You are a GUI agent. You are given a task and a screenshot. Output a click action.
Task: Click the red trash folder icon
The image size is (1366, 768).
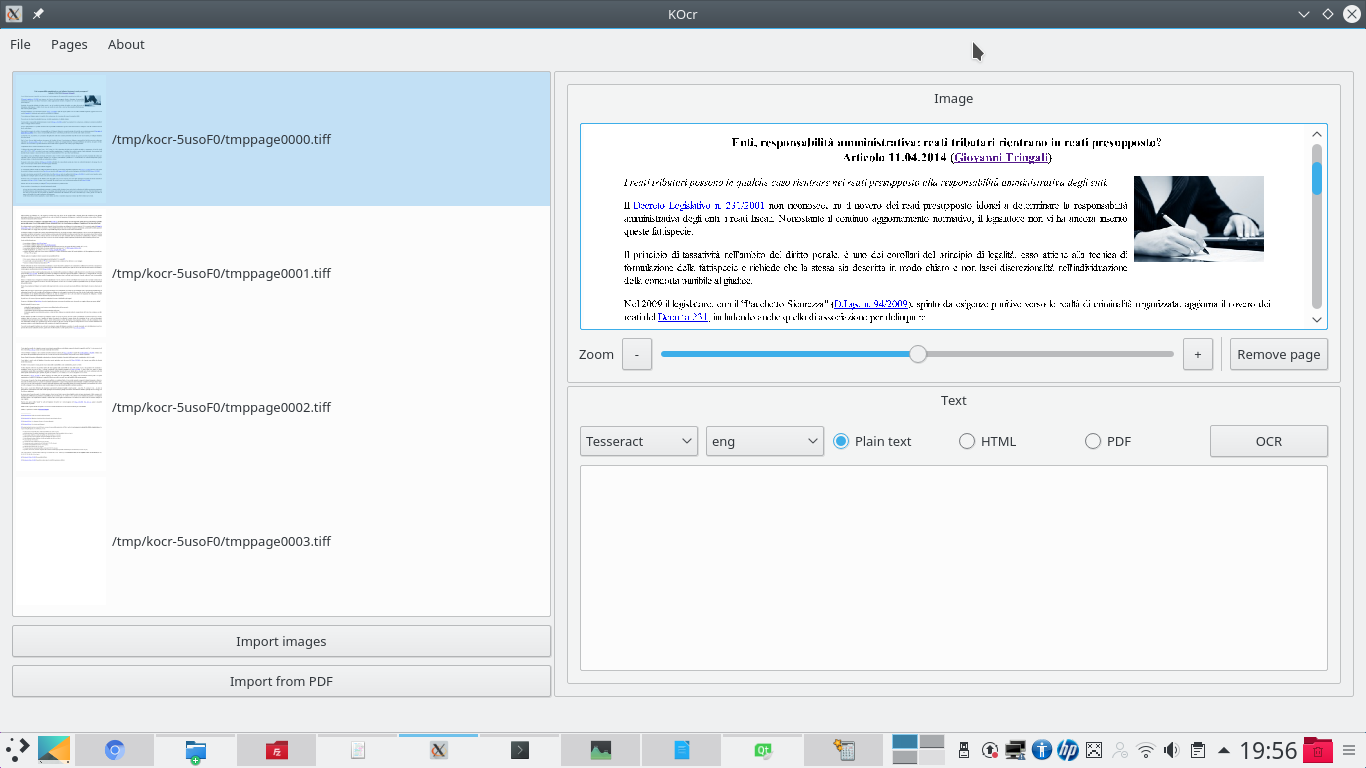tap(1318, 750)
